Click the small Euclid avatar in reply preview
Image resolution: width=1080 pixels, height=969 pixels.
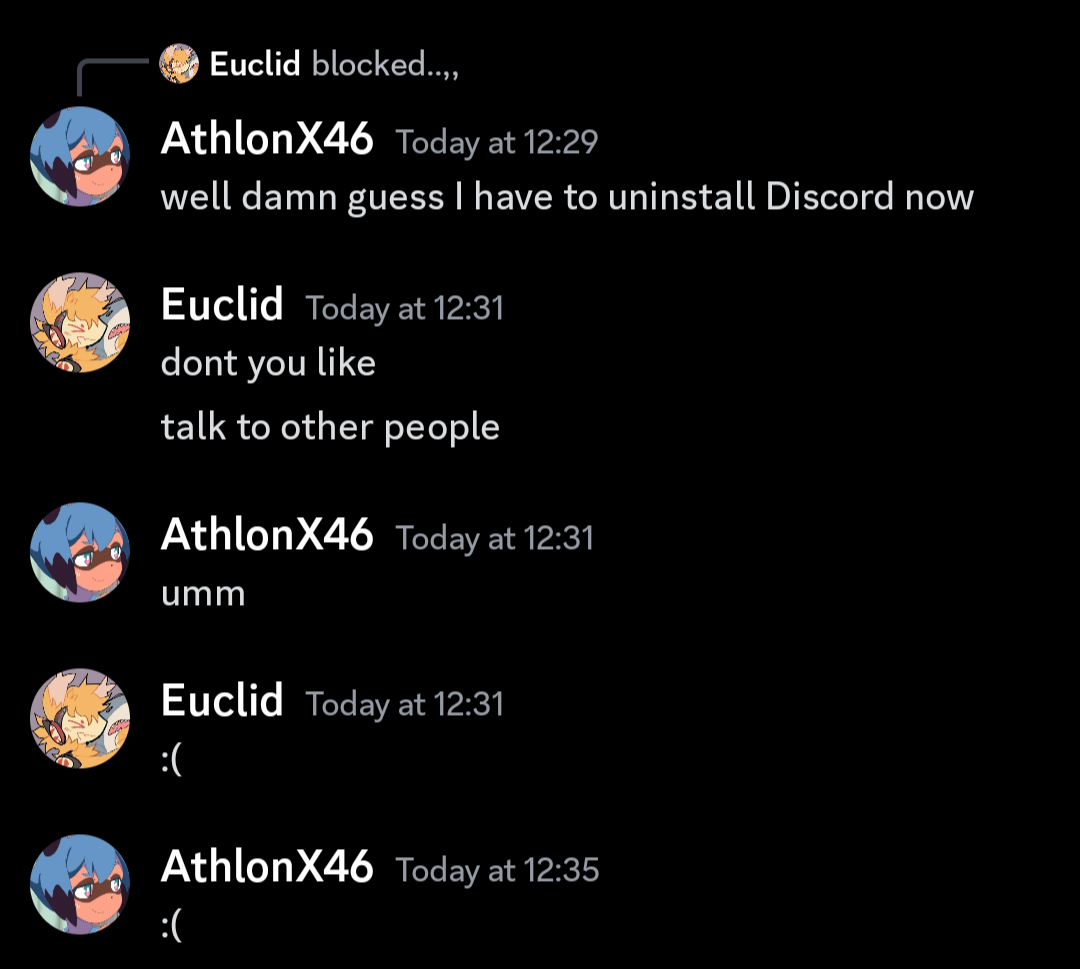[179, 65]
